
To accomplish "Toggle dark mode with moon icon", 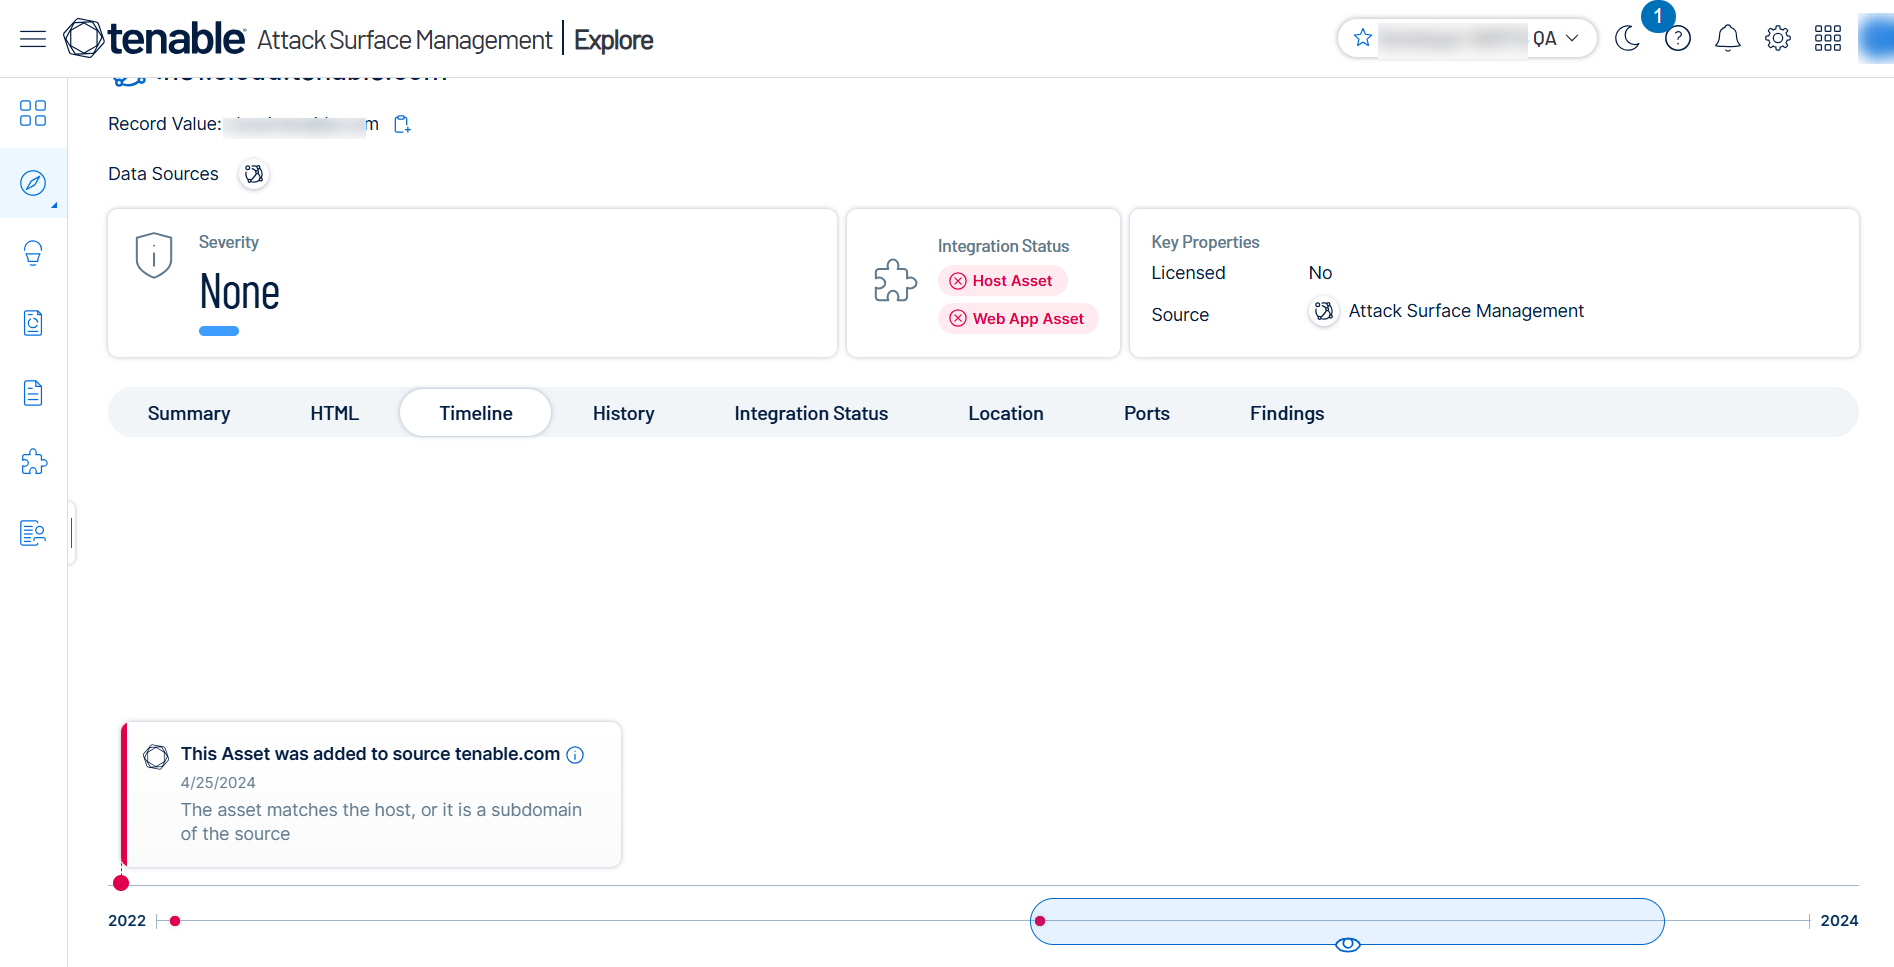I will coord(1627,39).
